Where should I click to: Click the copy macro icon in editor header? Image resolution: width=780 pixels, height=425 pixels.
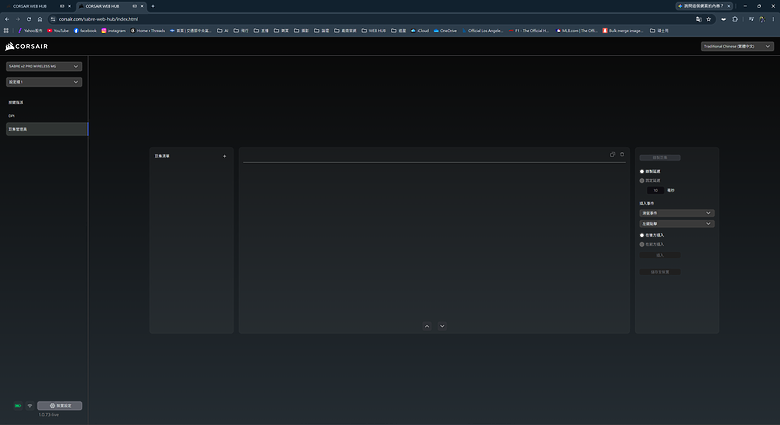tap(612, 154)
